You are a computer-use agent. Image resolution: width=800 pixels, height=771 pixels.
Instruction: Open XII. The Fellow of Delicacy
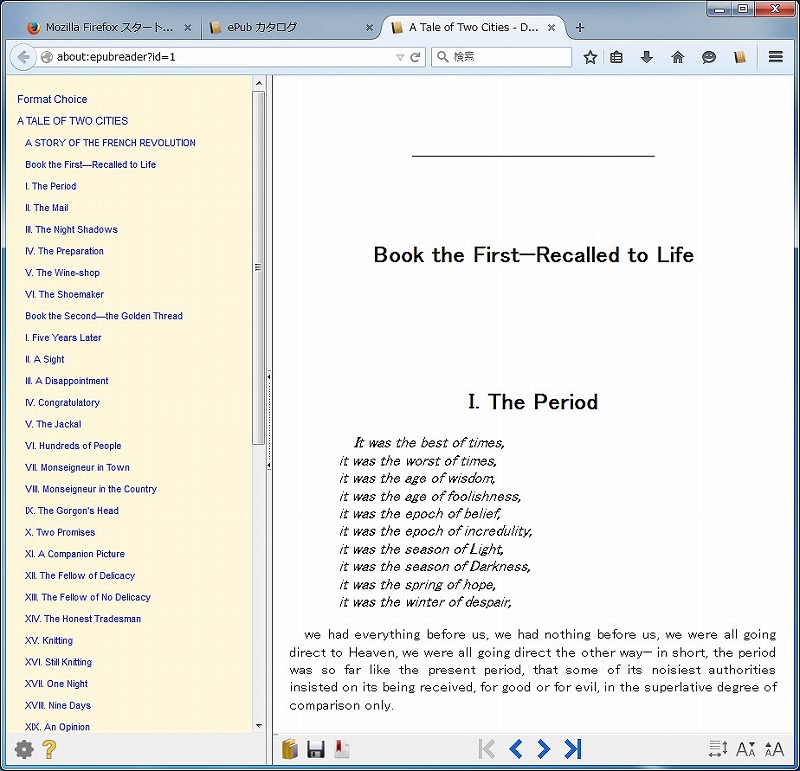80,576
